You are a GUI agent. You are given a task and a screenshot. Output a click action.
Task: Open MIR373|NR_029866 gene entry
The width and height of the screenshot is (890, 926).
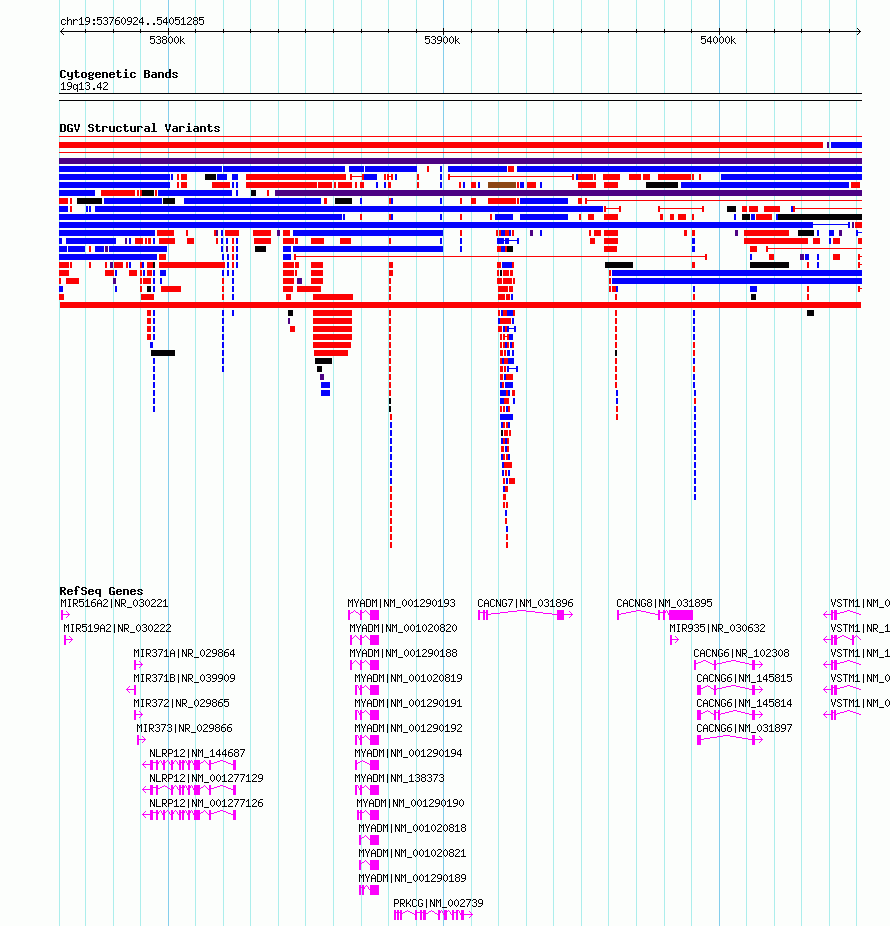click(184, 728)
